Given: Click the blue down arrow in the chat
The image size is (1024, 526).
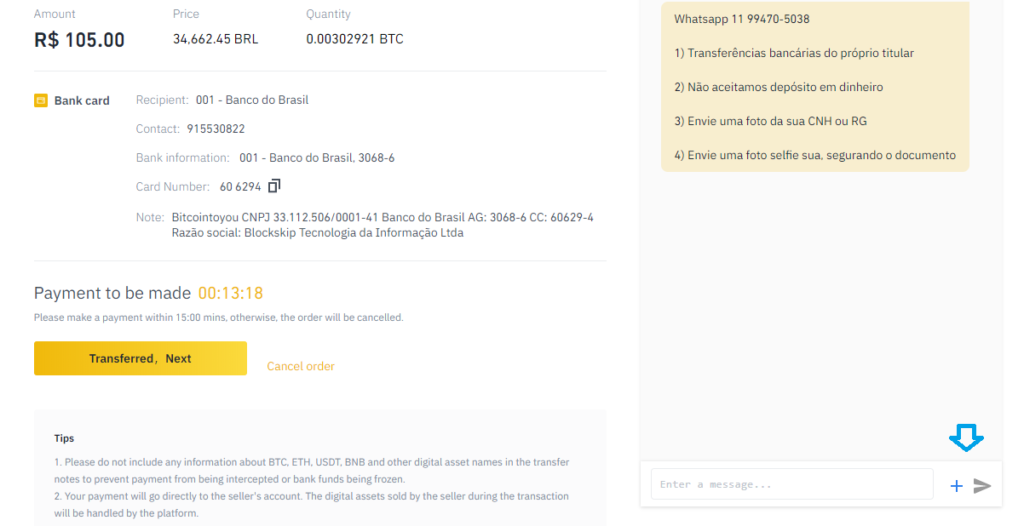Looking at the screenshot, I should [x=967, y=437].
